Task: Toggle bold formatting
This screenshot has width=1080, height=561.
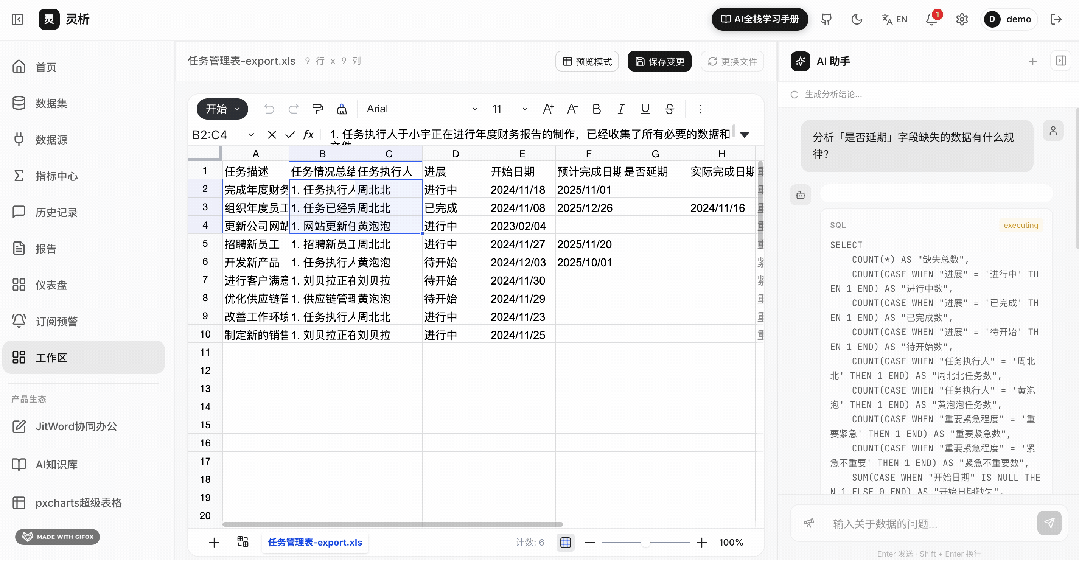Action: click(596, 109)
